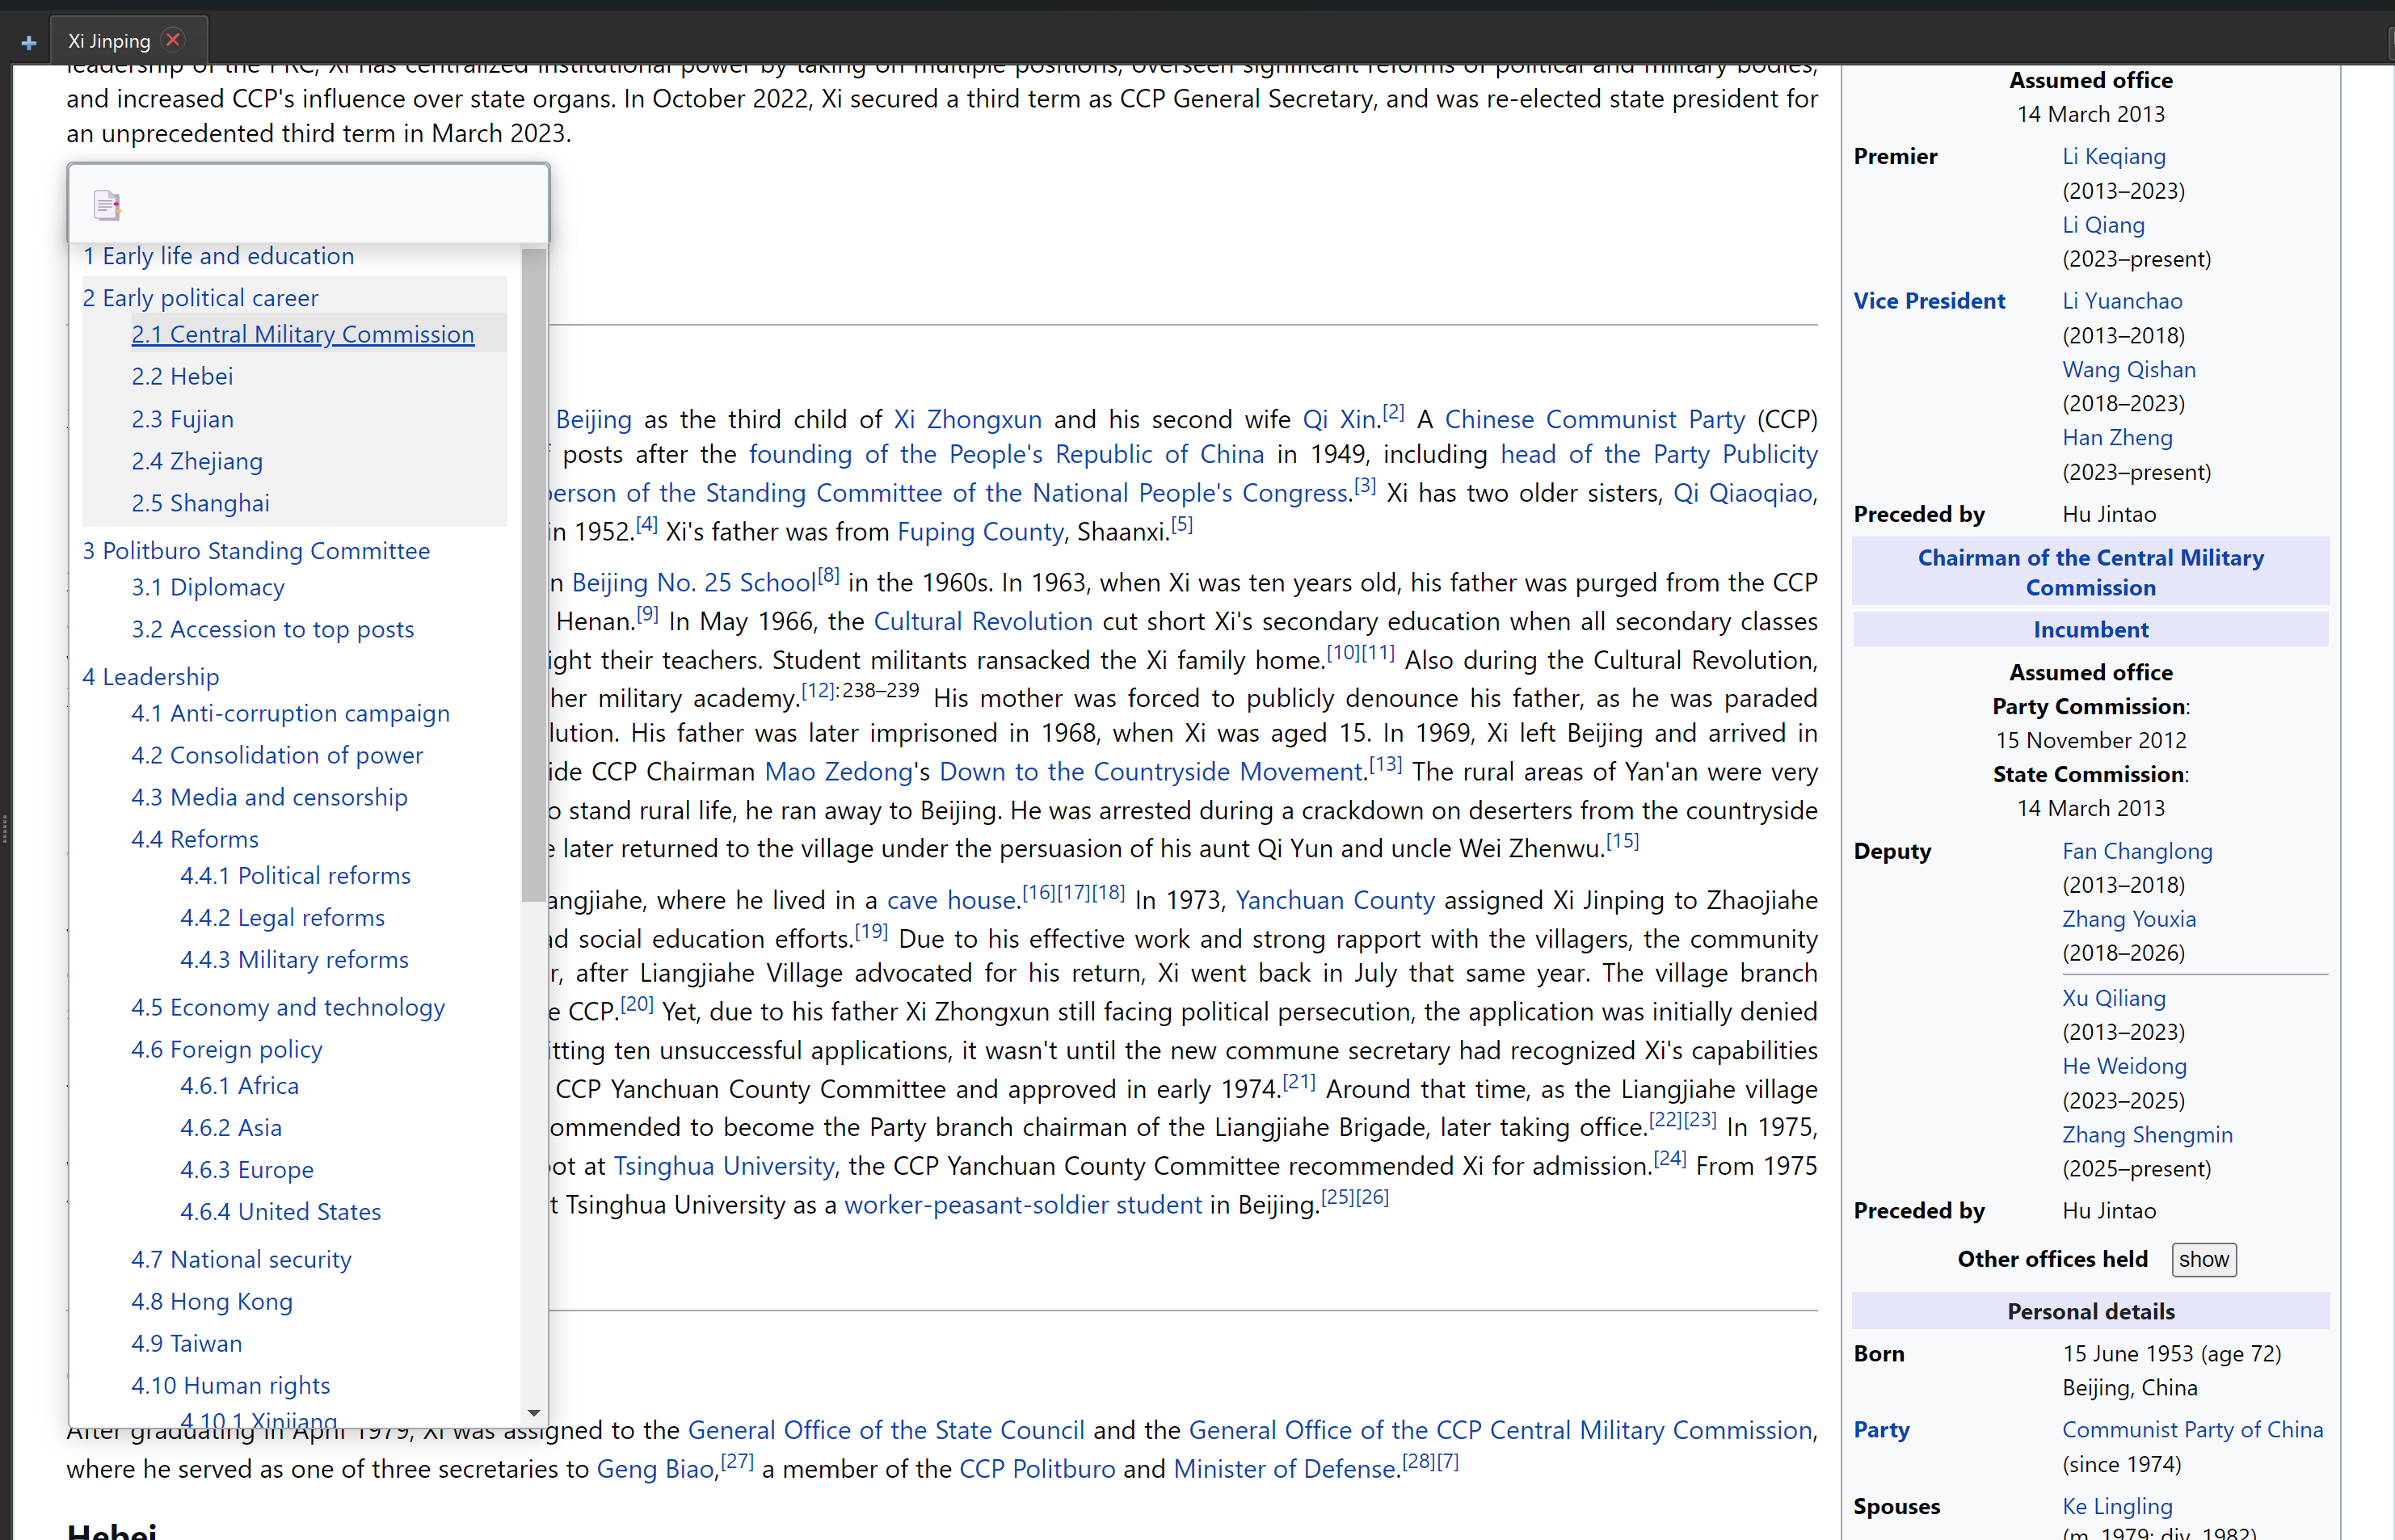The width and height of the screenshot is (2395, 1540).
Task: Click 2.5 Shanghai in contents
Action: (200, 503)
